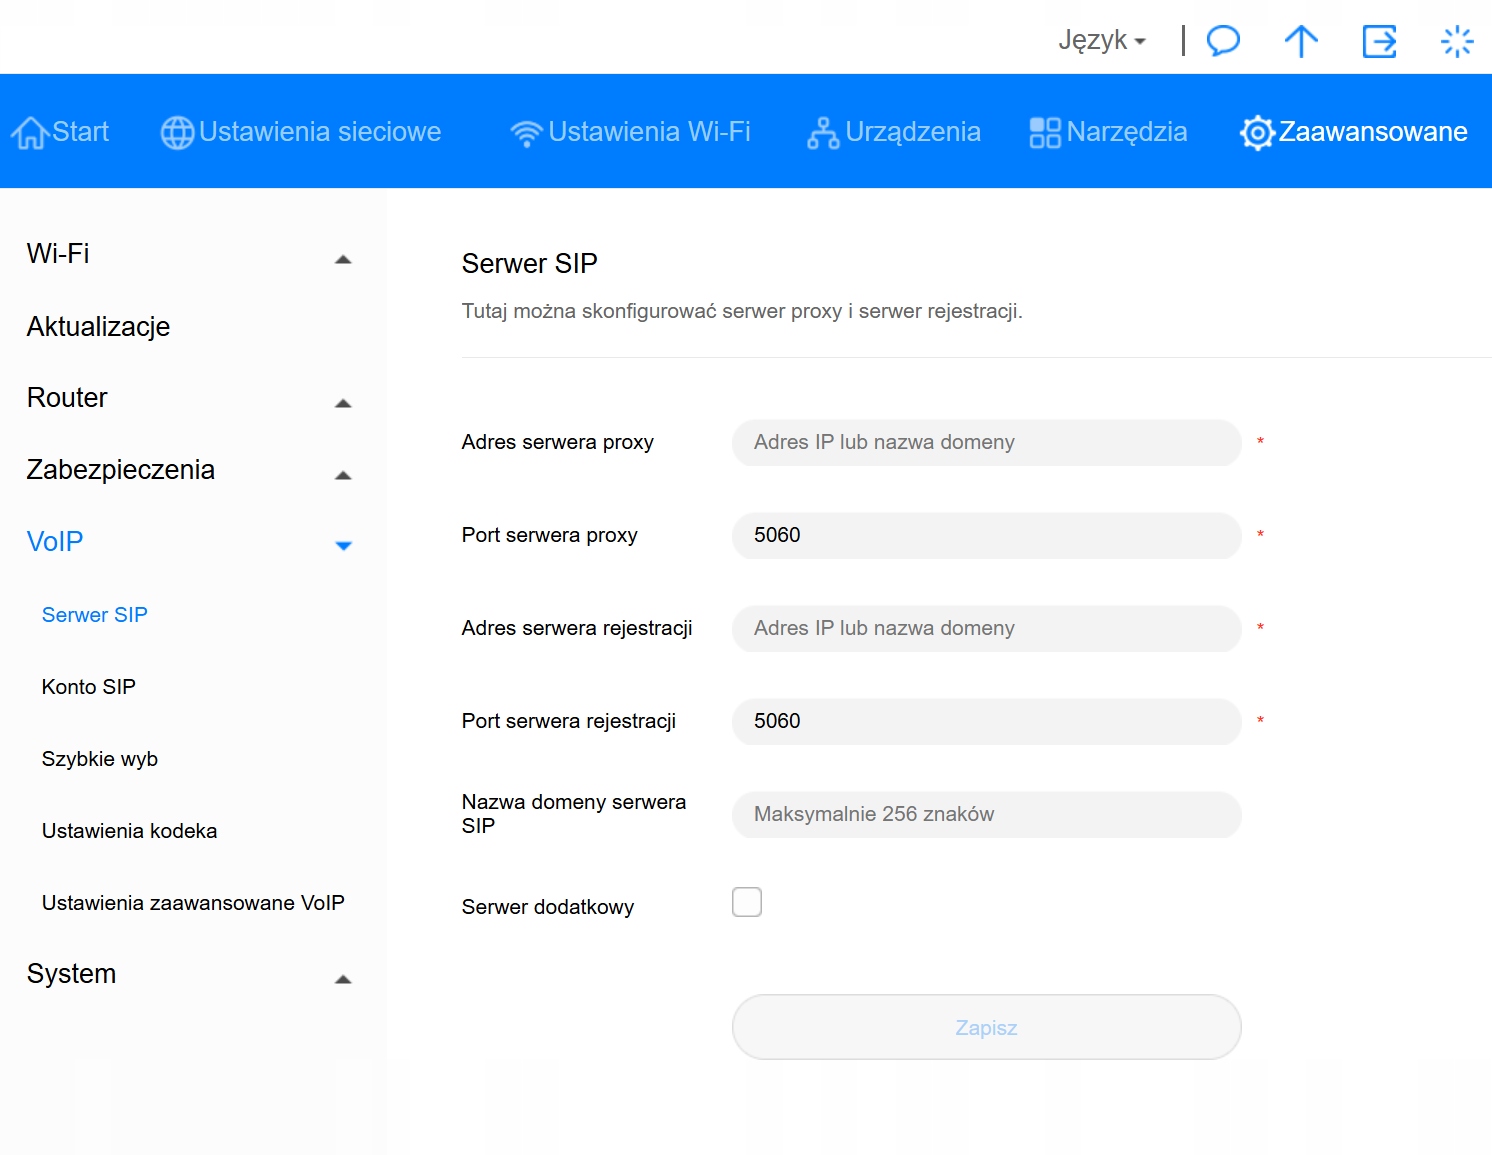Click the upward arrow update icon
Viewport: 1492px width, 1155px height.
click(x=1301, y=41)
